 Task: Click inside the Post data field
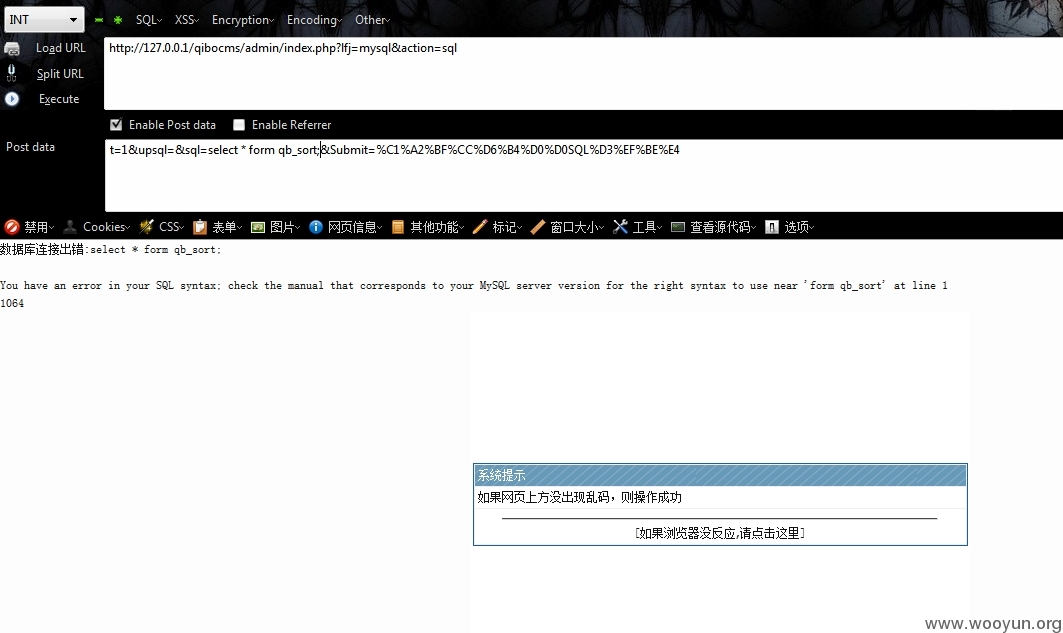point(584,176)
